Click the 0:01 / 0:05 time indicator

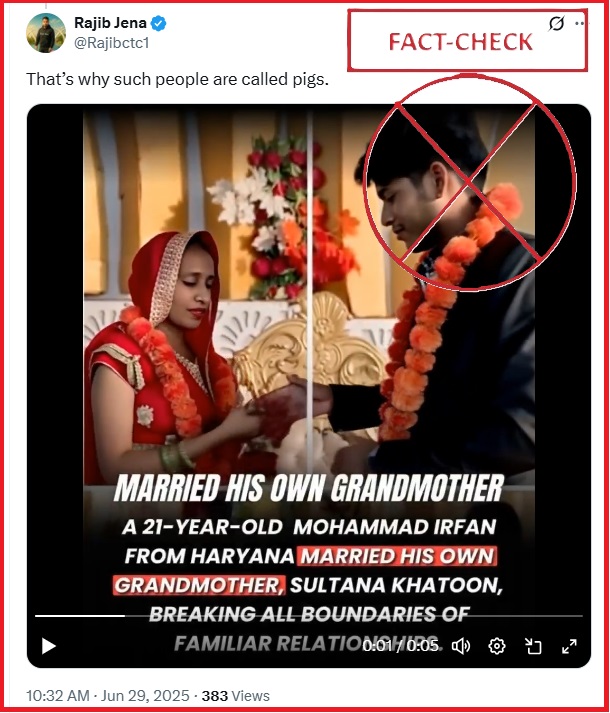click(400, 646)
